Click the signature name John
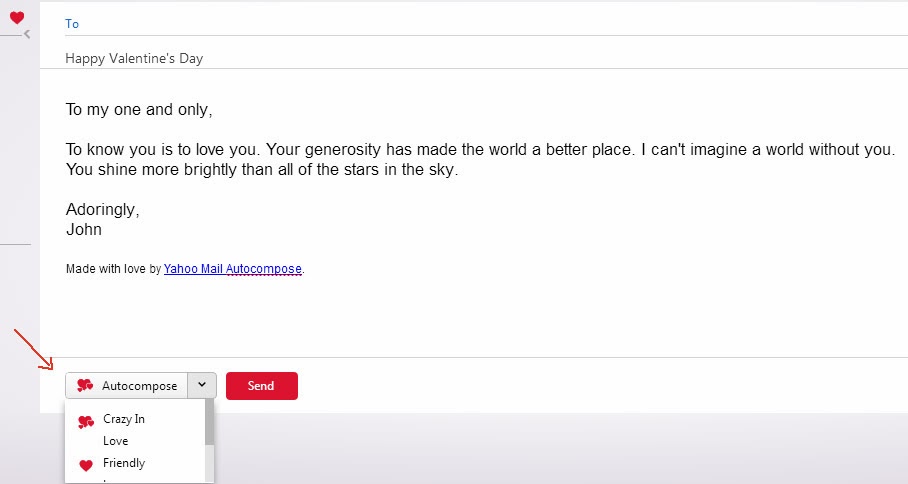The height and width of the screenshot is (484, 908). (84, 229)
